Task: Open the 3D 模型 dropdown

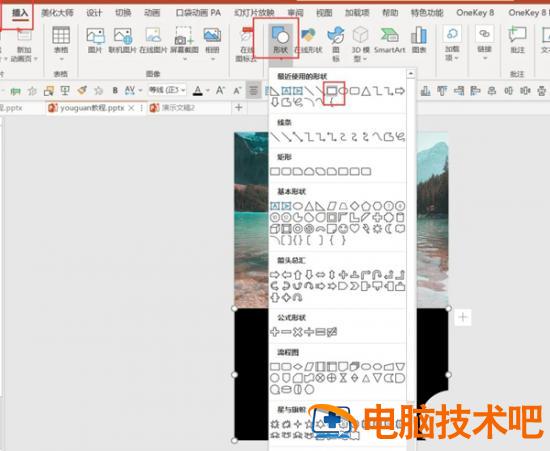Action: 360,43
